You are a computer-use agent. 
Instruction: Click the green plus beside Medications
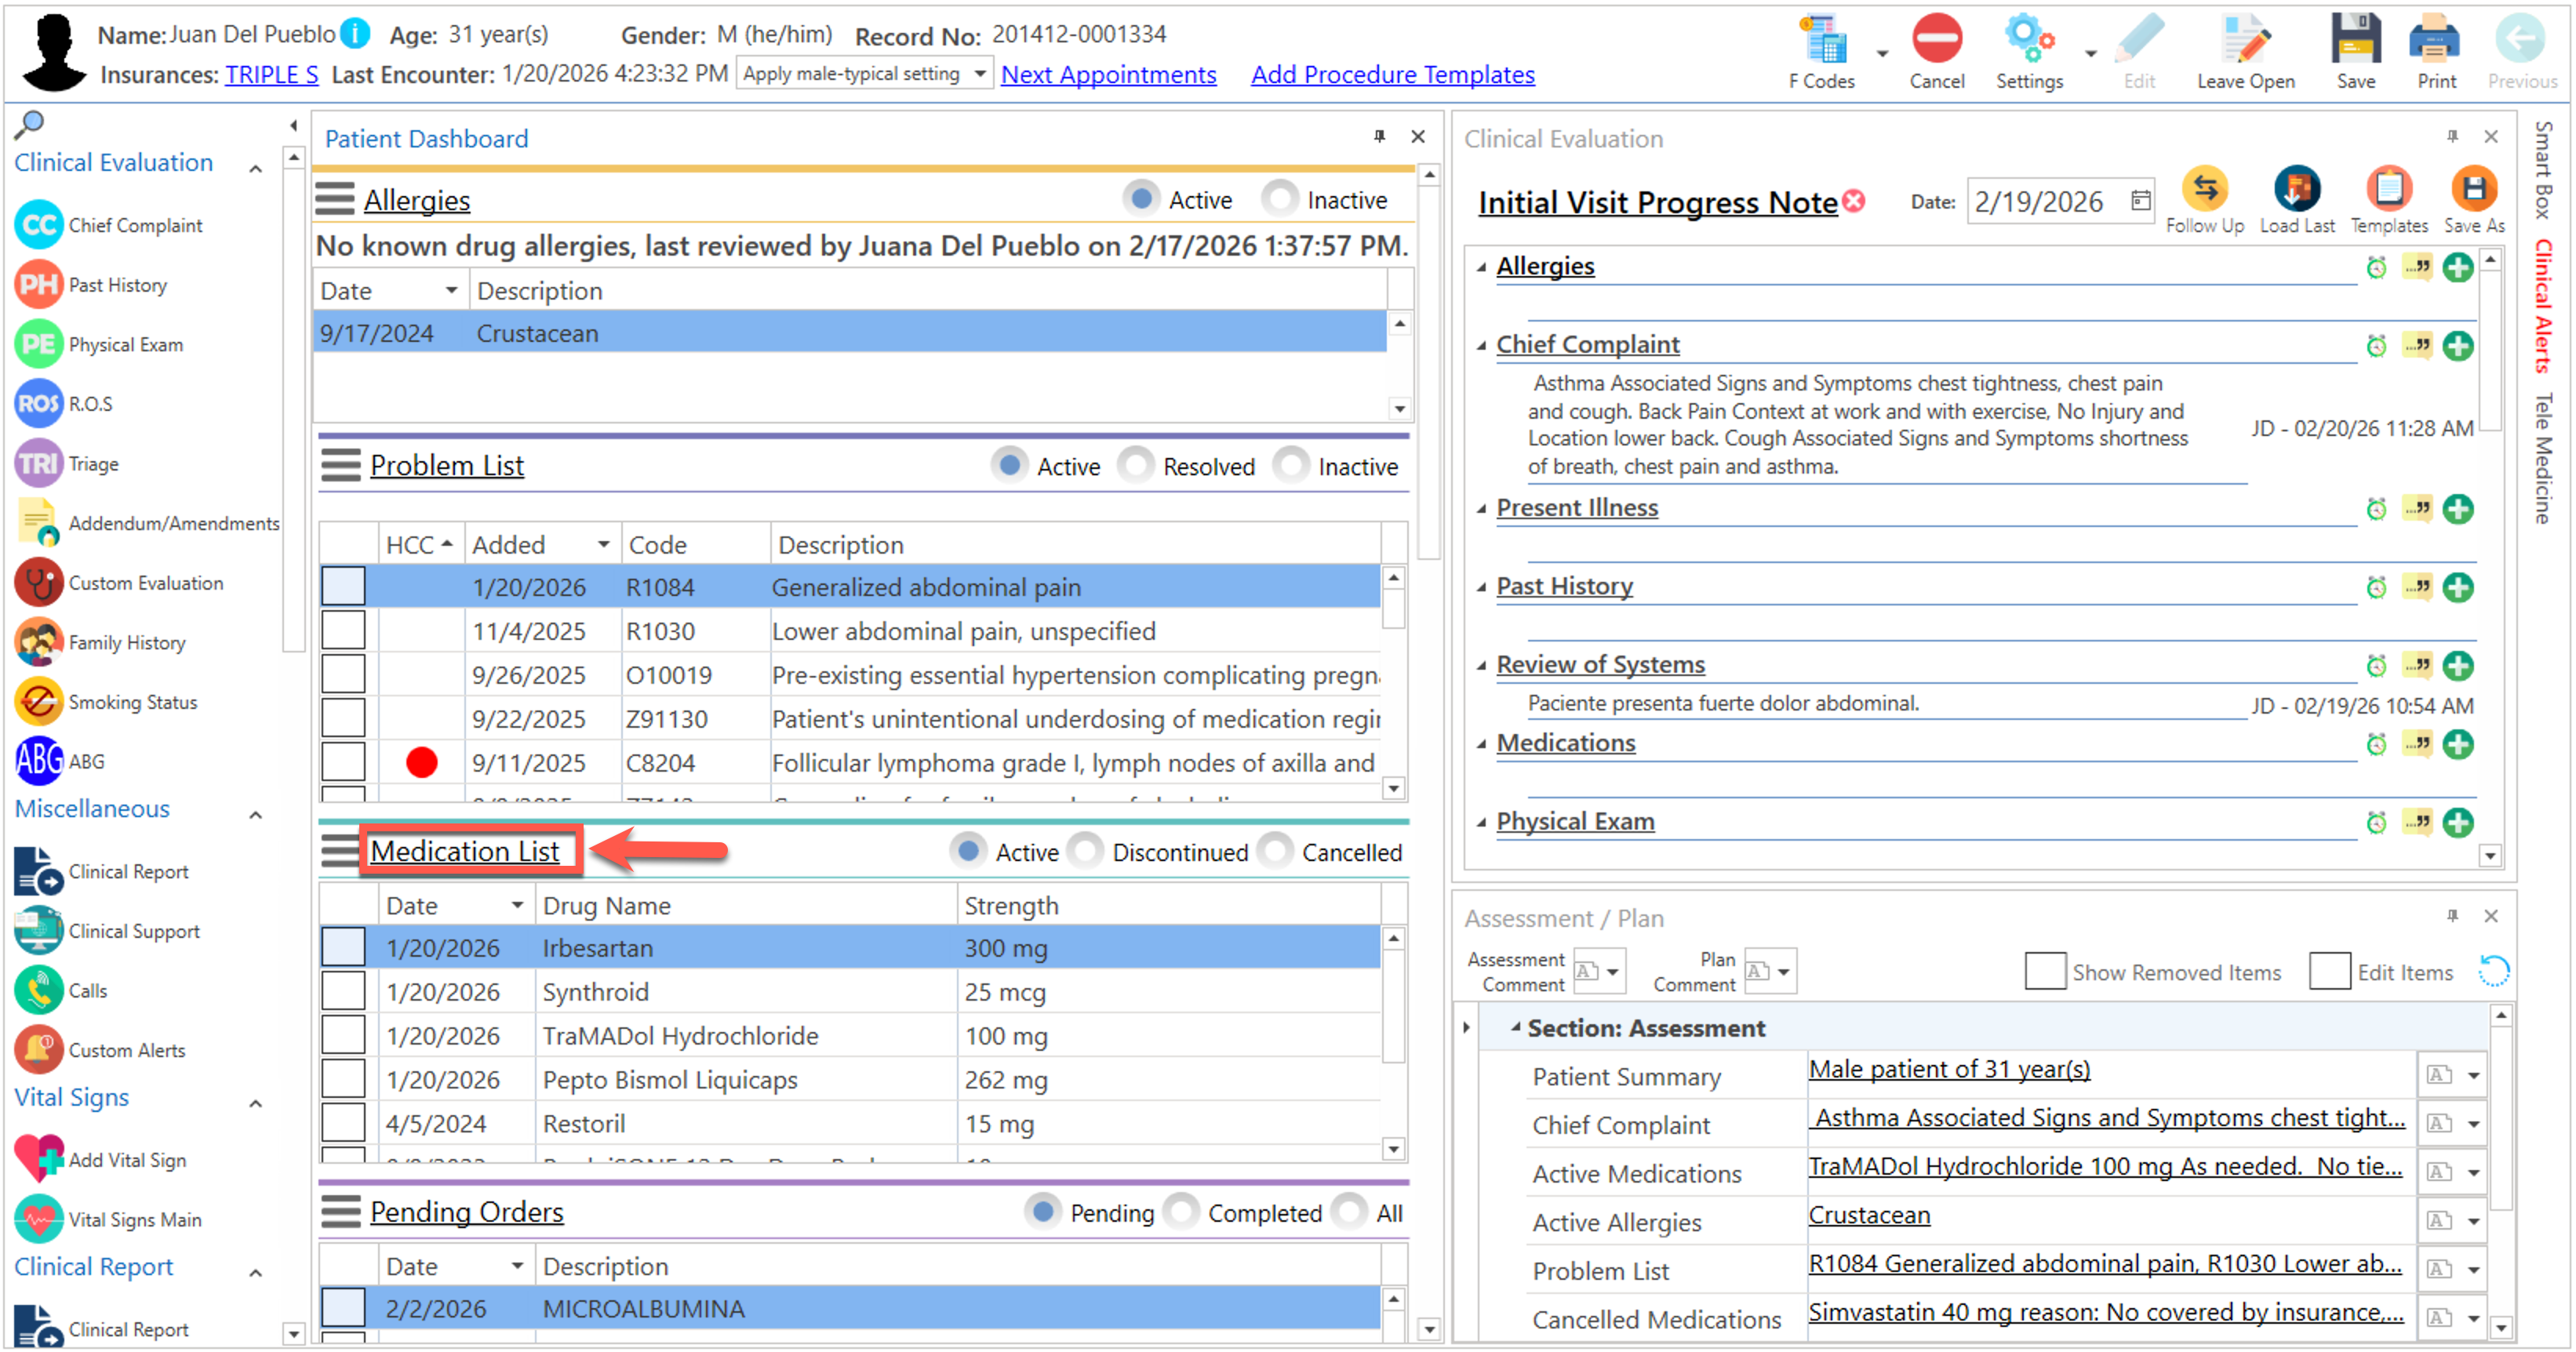pos(2457,744)
